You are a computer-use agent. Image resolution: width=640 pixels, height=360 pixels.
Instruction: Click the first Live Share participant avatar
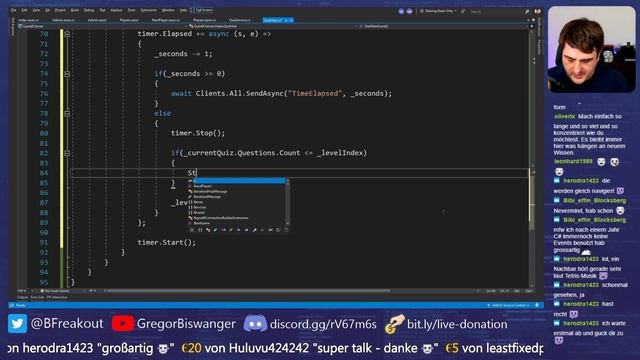[x=401, y=11]
